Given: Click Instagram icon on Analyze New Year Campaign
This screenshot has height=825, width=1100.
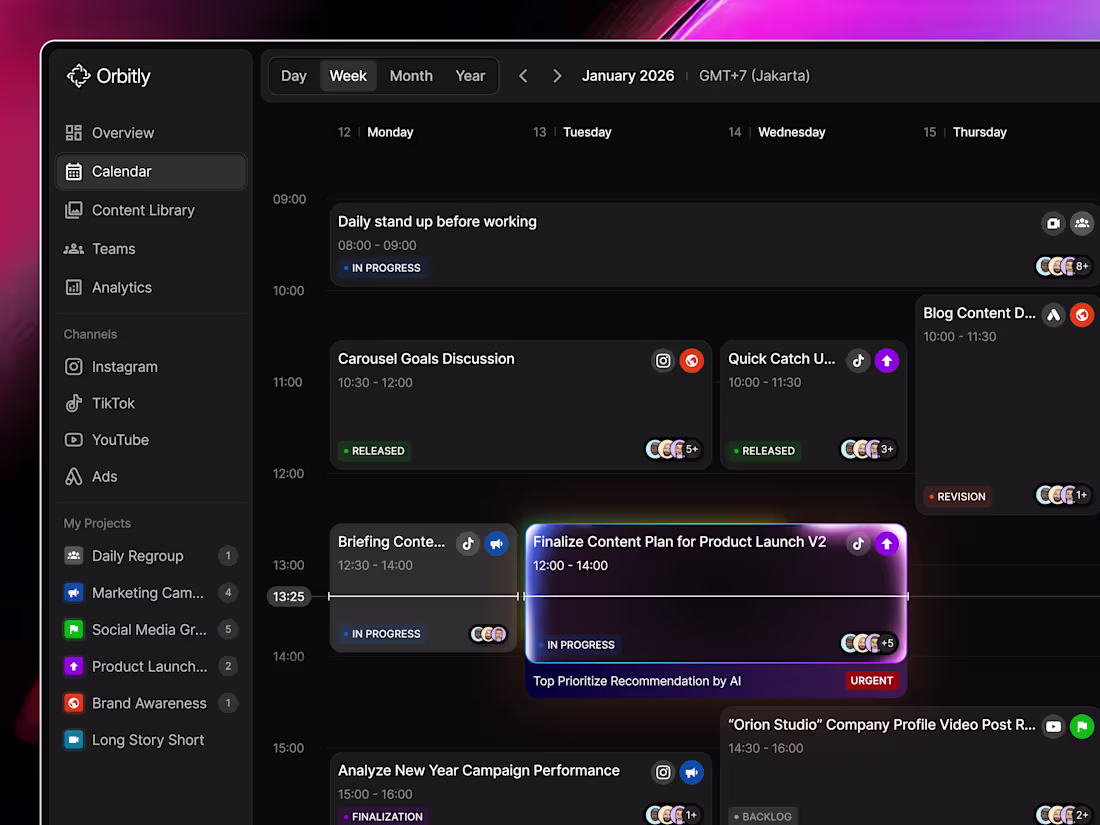Looking at the screenshot, I should coord(663,772).
